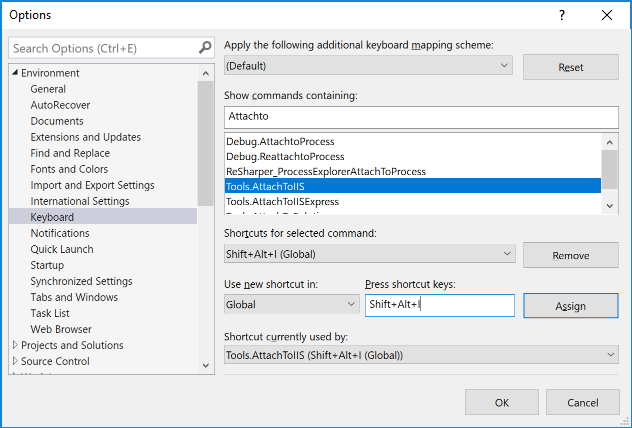Select the General options page
Image resolution: width=632 pixels, height=428 pixels.
[x=48, y=89]
